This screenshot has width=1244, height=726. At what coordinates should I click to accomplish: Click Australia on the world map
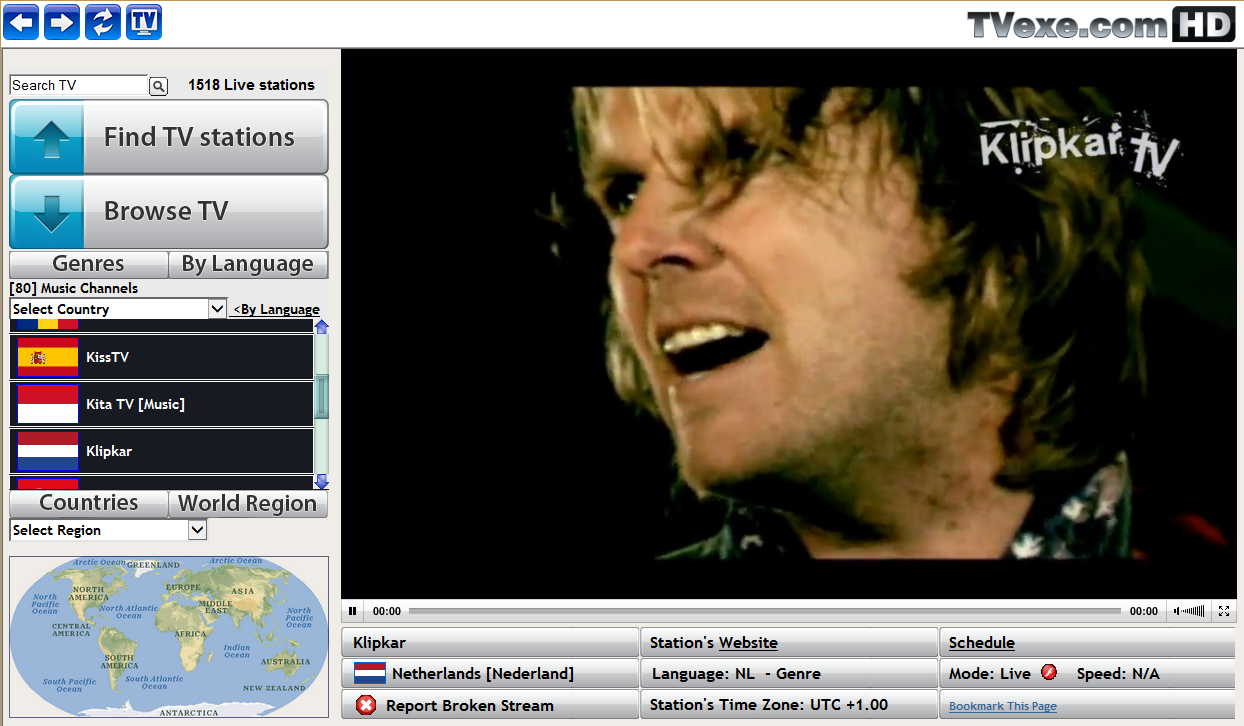pos(285,661)
